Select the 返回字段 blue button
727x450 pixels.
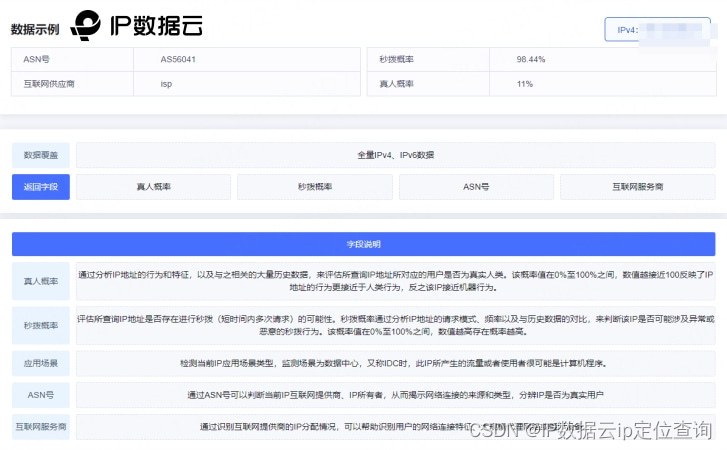(x=41, y=187)
